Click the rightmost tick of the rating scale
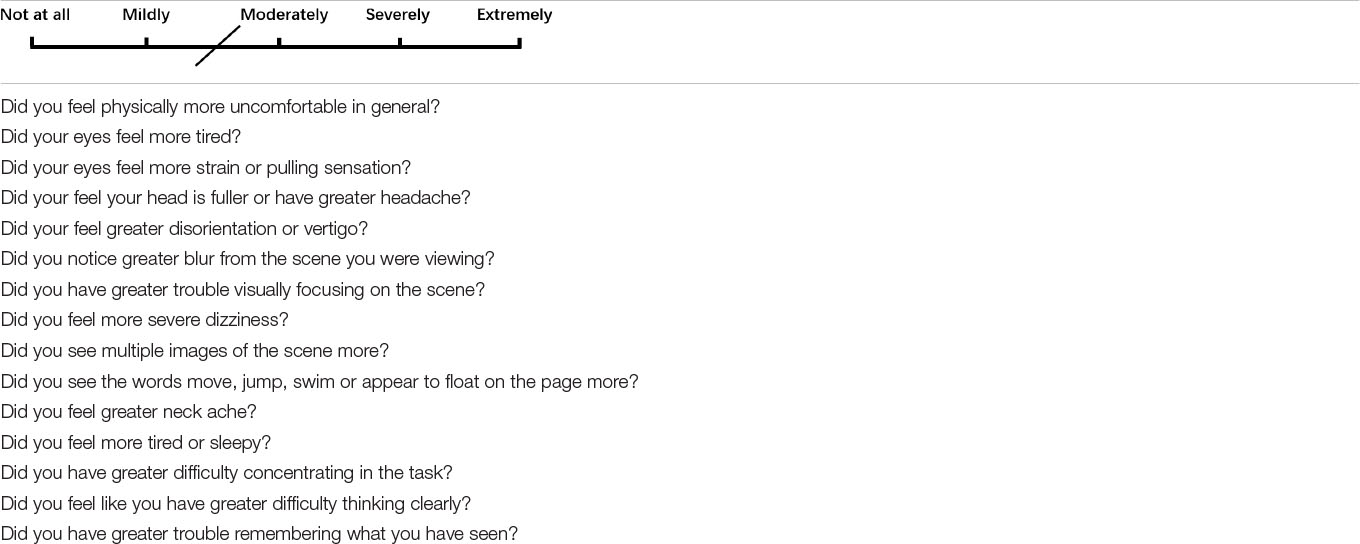This screenshot has width=1360, height=544. point(520,42)
